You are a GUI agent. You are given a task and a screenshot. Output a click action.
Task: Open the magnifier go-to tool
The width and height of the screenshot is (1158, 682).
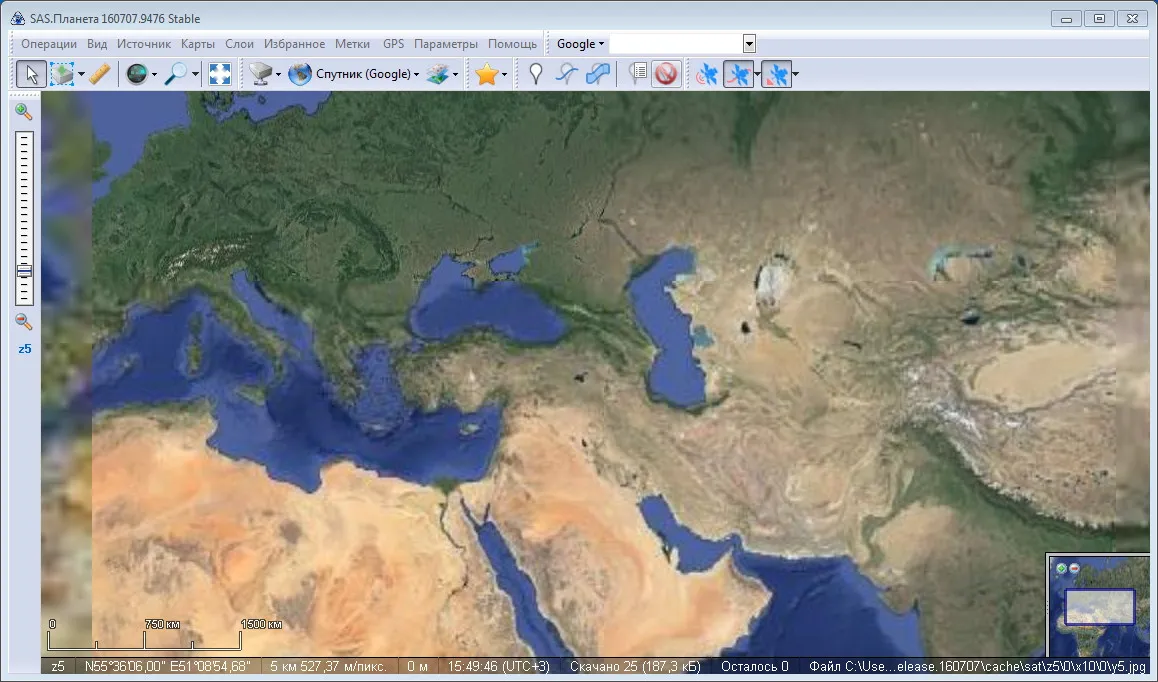coord(176,74)
